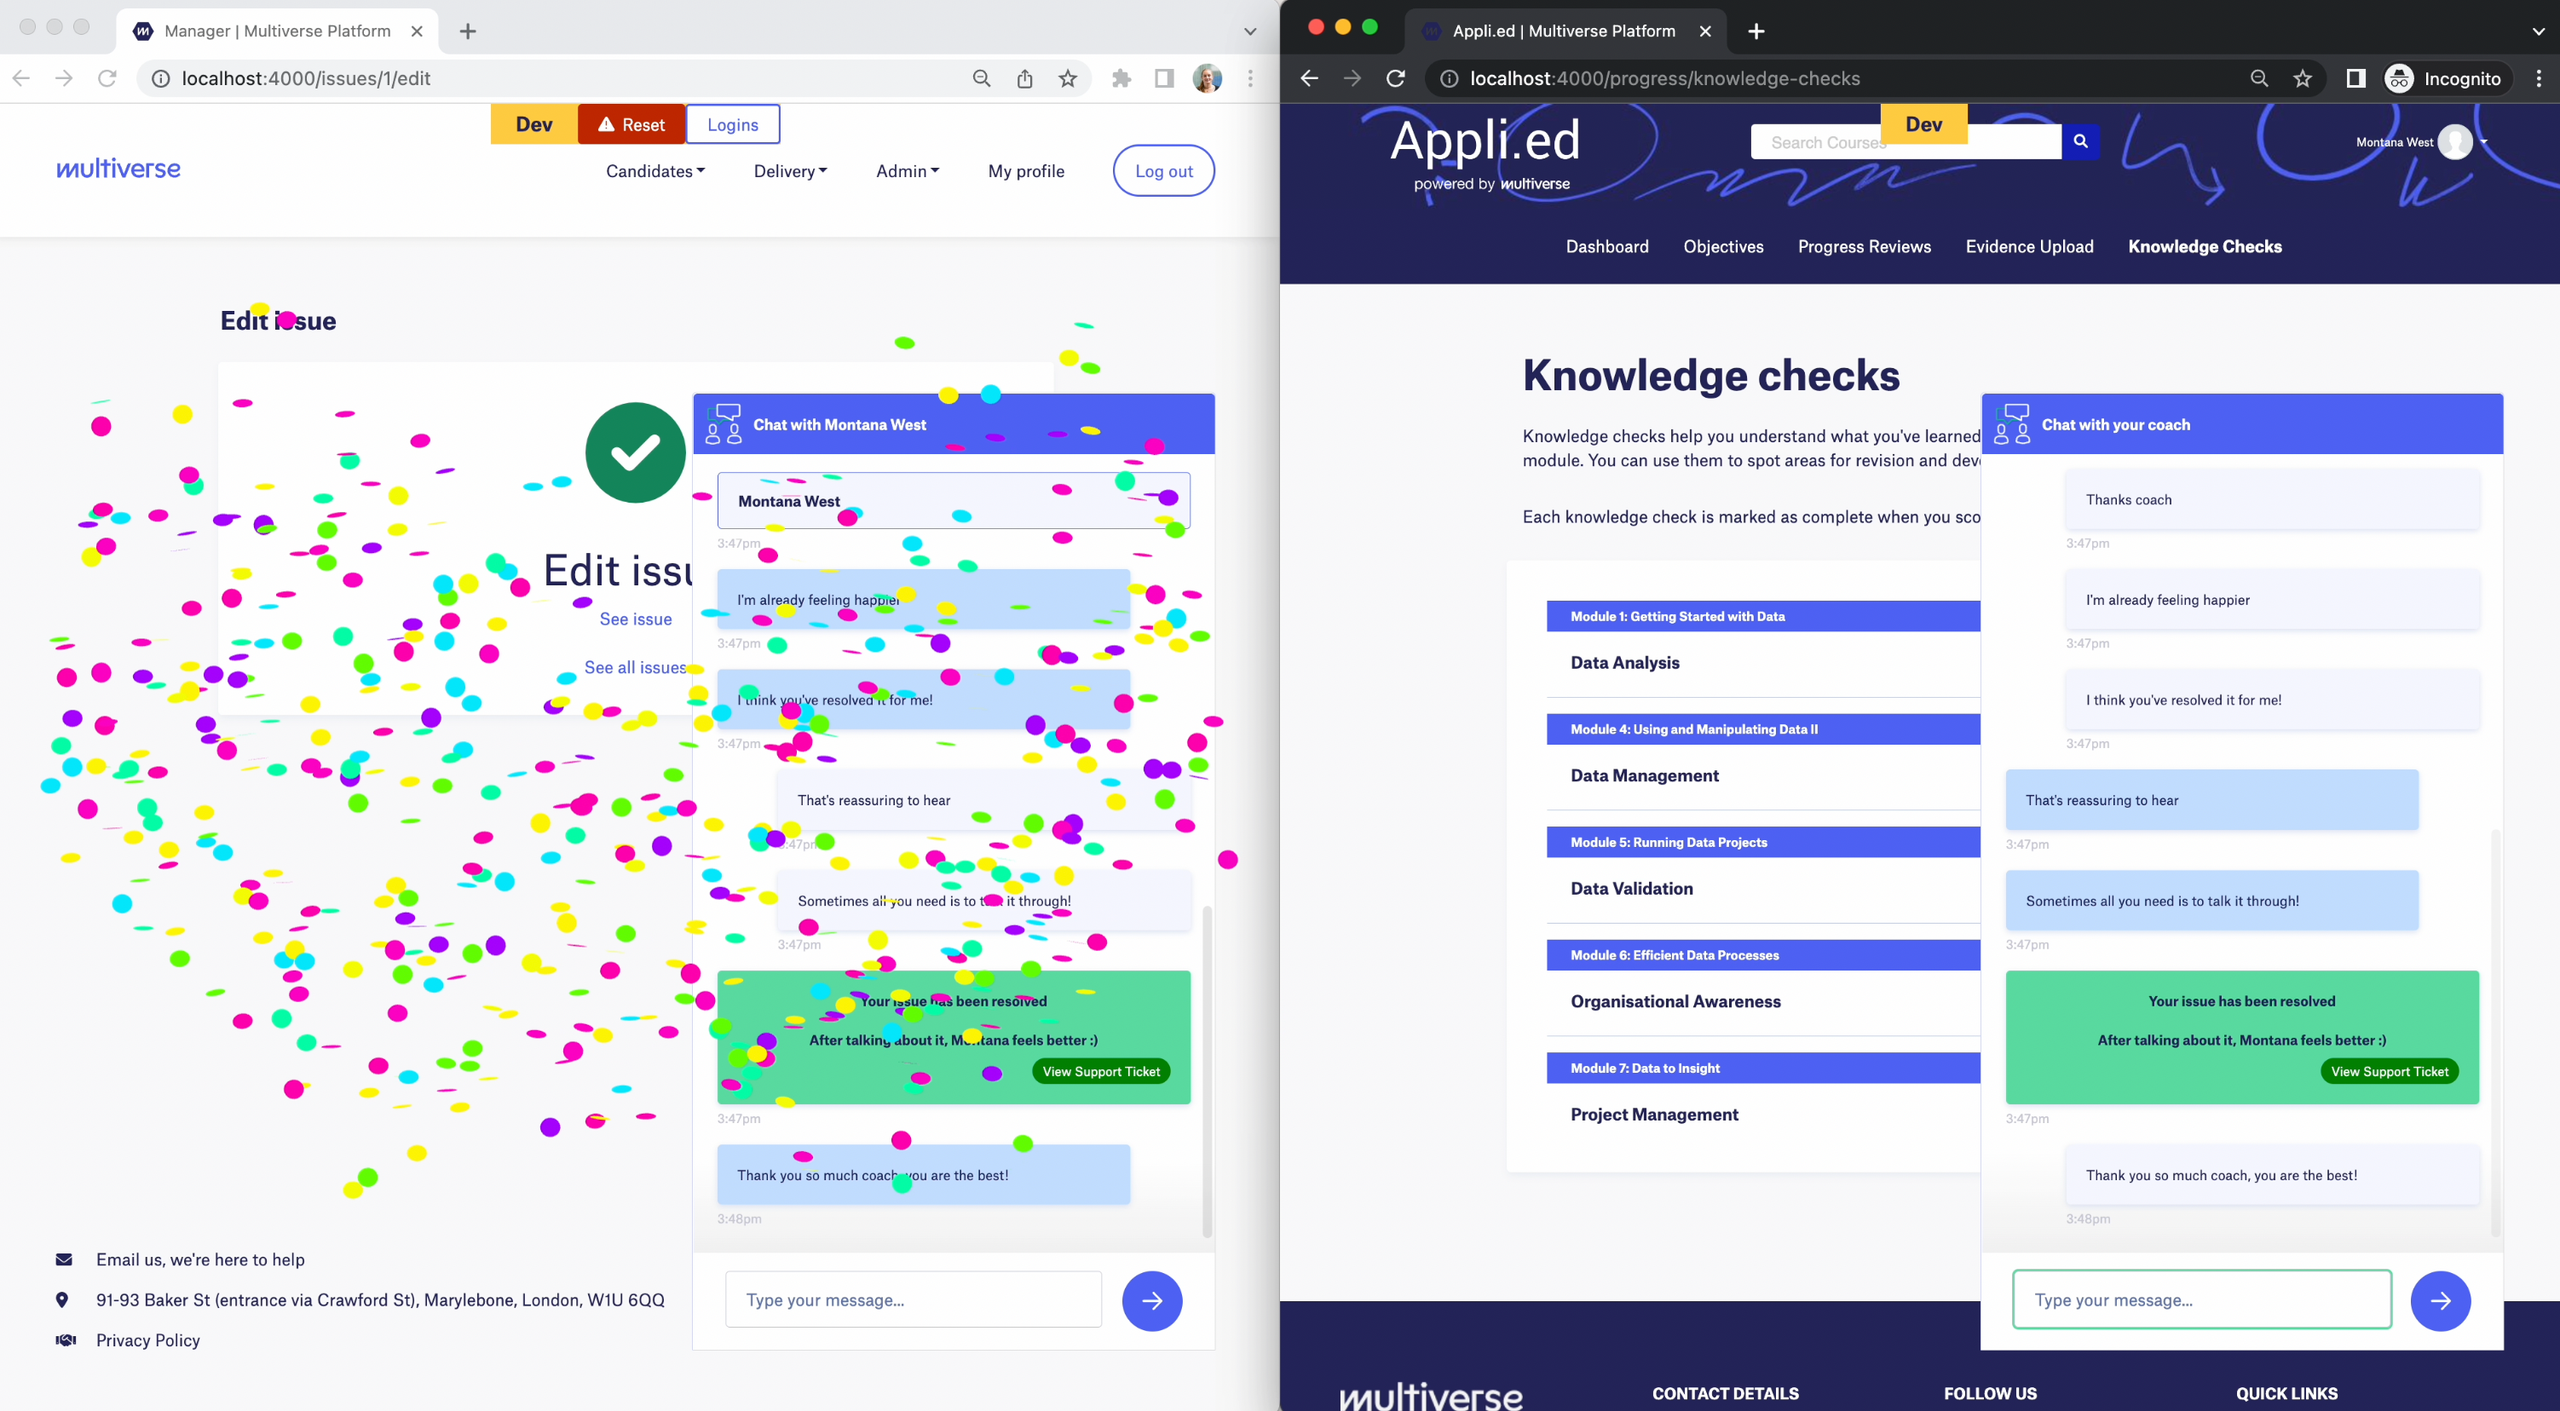Click the send arrow in coach chat

click(2440, 1300)
